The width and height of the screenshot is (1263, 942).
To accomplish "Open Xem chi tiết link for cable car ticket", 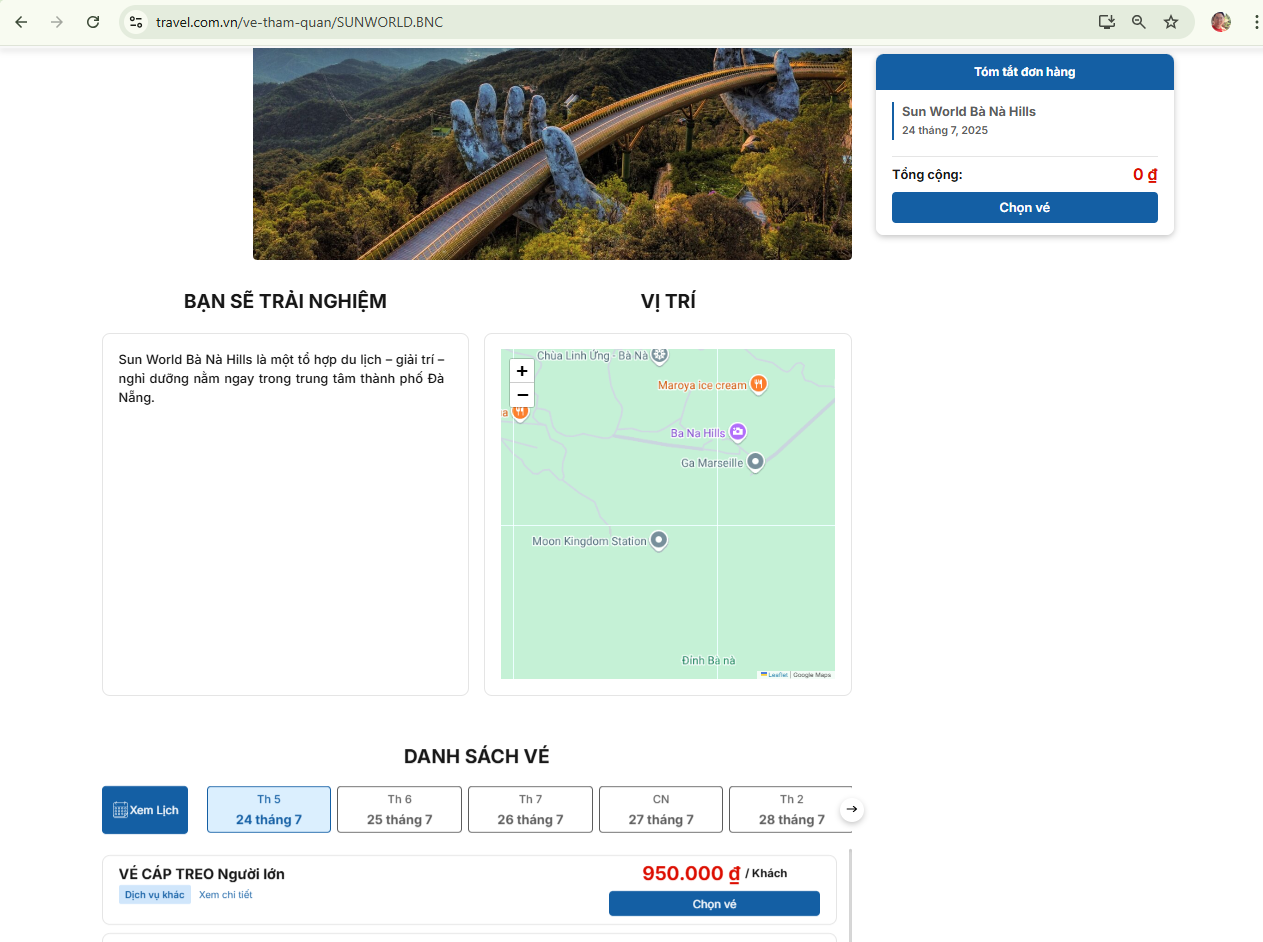I will tap(225, 895).
